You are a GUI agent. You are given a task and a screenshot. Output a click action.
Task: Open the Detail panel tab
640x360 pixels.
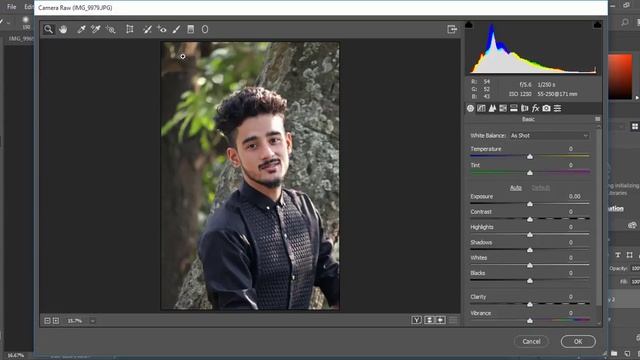tap(492, 108)
